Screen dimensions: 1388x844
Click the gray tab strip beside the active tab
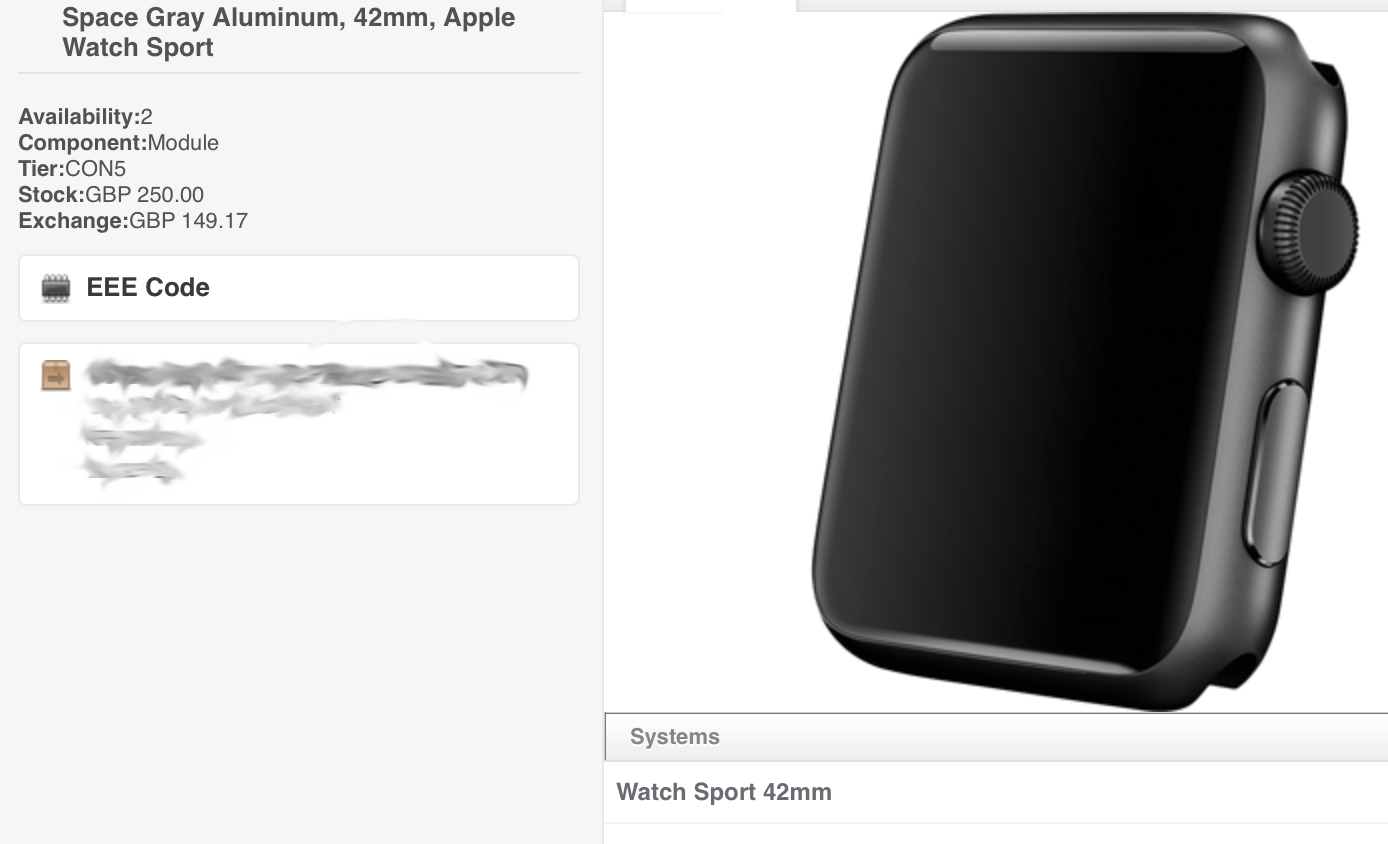point(1092,5)
